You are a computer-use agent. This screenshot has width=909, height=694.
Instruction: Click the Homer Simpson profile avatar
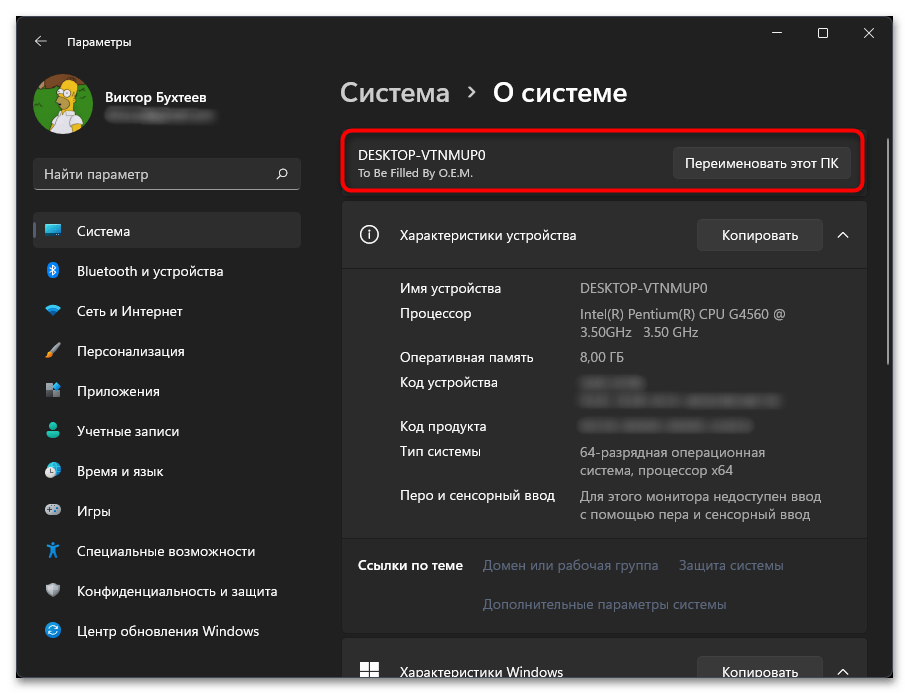coord(63,104)
